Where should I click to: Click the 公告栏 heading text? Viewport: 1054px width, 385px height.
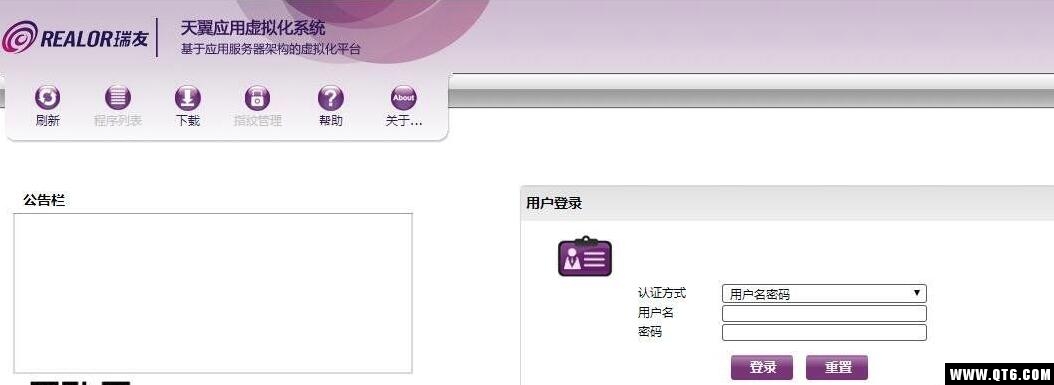point(44,200)
